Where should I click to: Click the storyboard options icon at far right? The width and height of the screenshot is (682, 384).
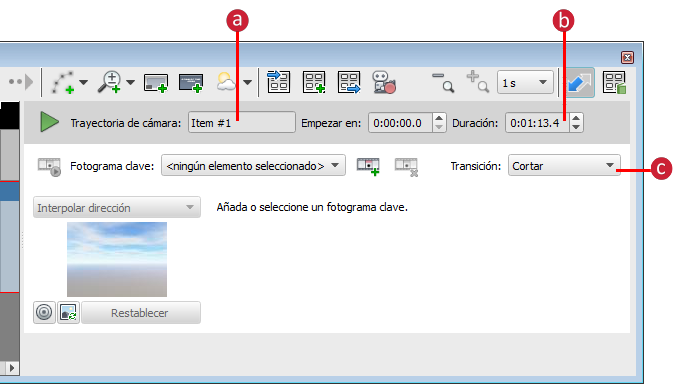[614, 83]
